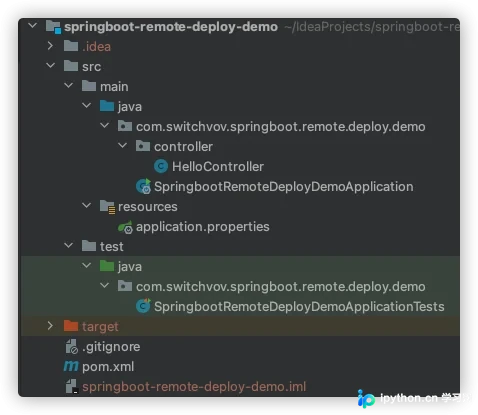Collapse the test folder
Screen dimensions: 478x415
pos(69,245)
